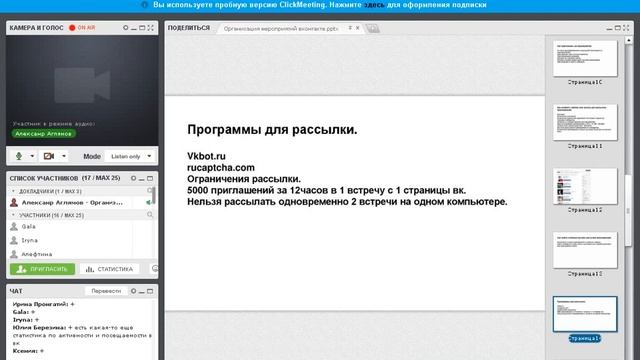Select presenter Александр Аглямов in the list
The width and height of the screenshot is (640, 360).
coord(72,202)
